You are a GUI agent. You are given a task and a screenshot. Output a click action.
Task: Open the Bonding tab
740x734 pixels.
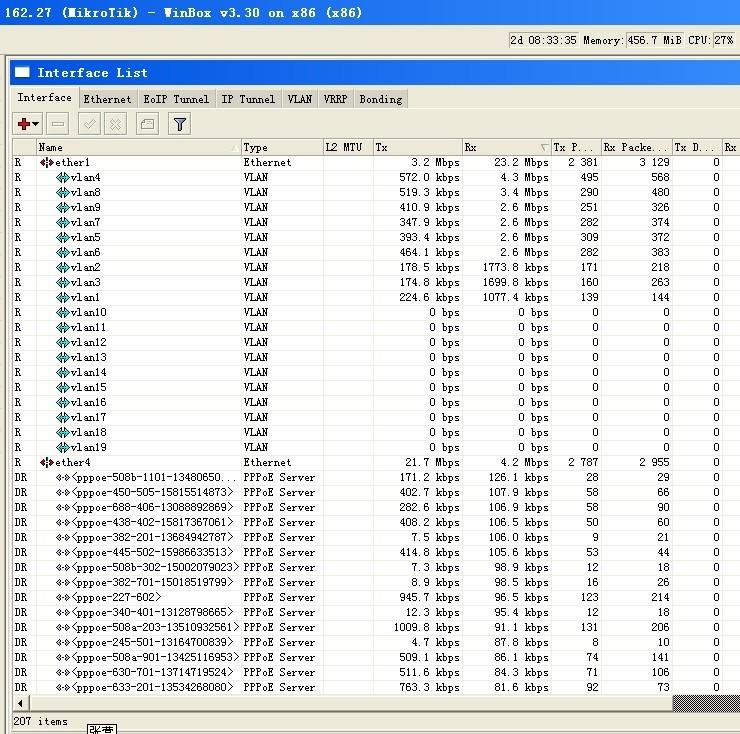[381, 99]
